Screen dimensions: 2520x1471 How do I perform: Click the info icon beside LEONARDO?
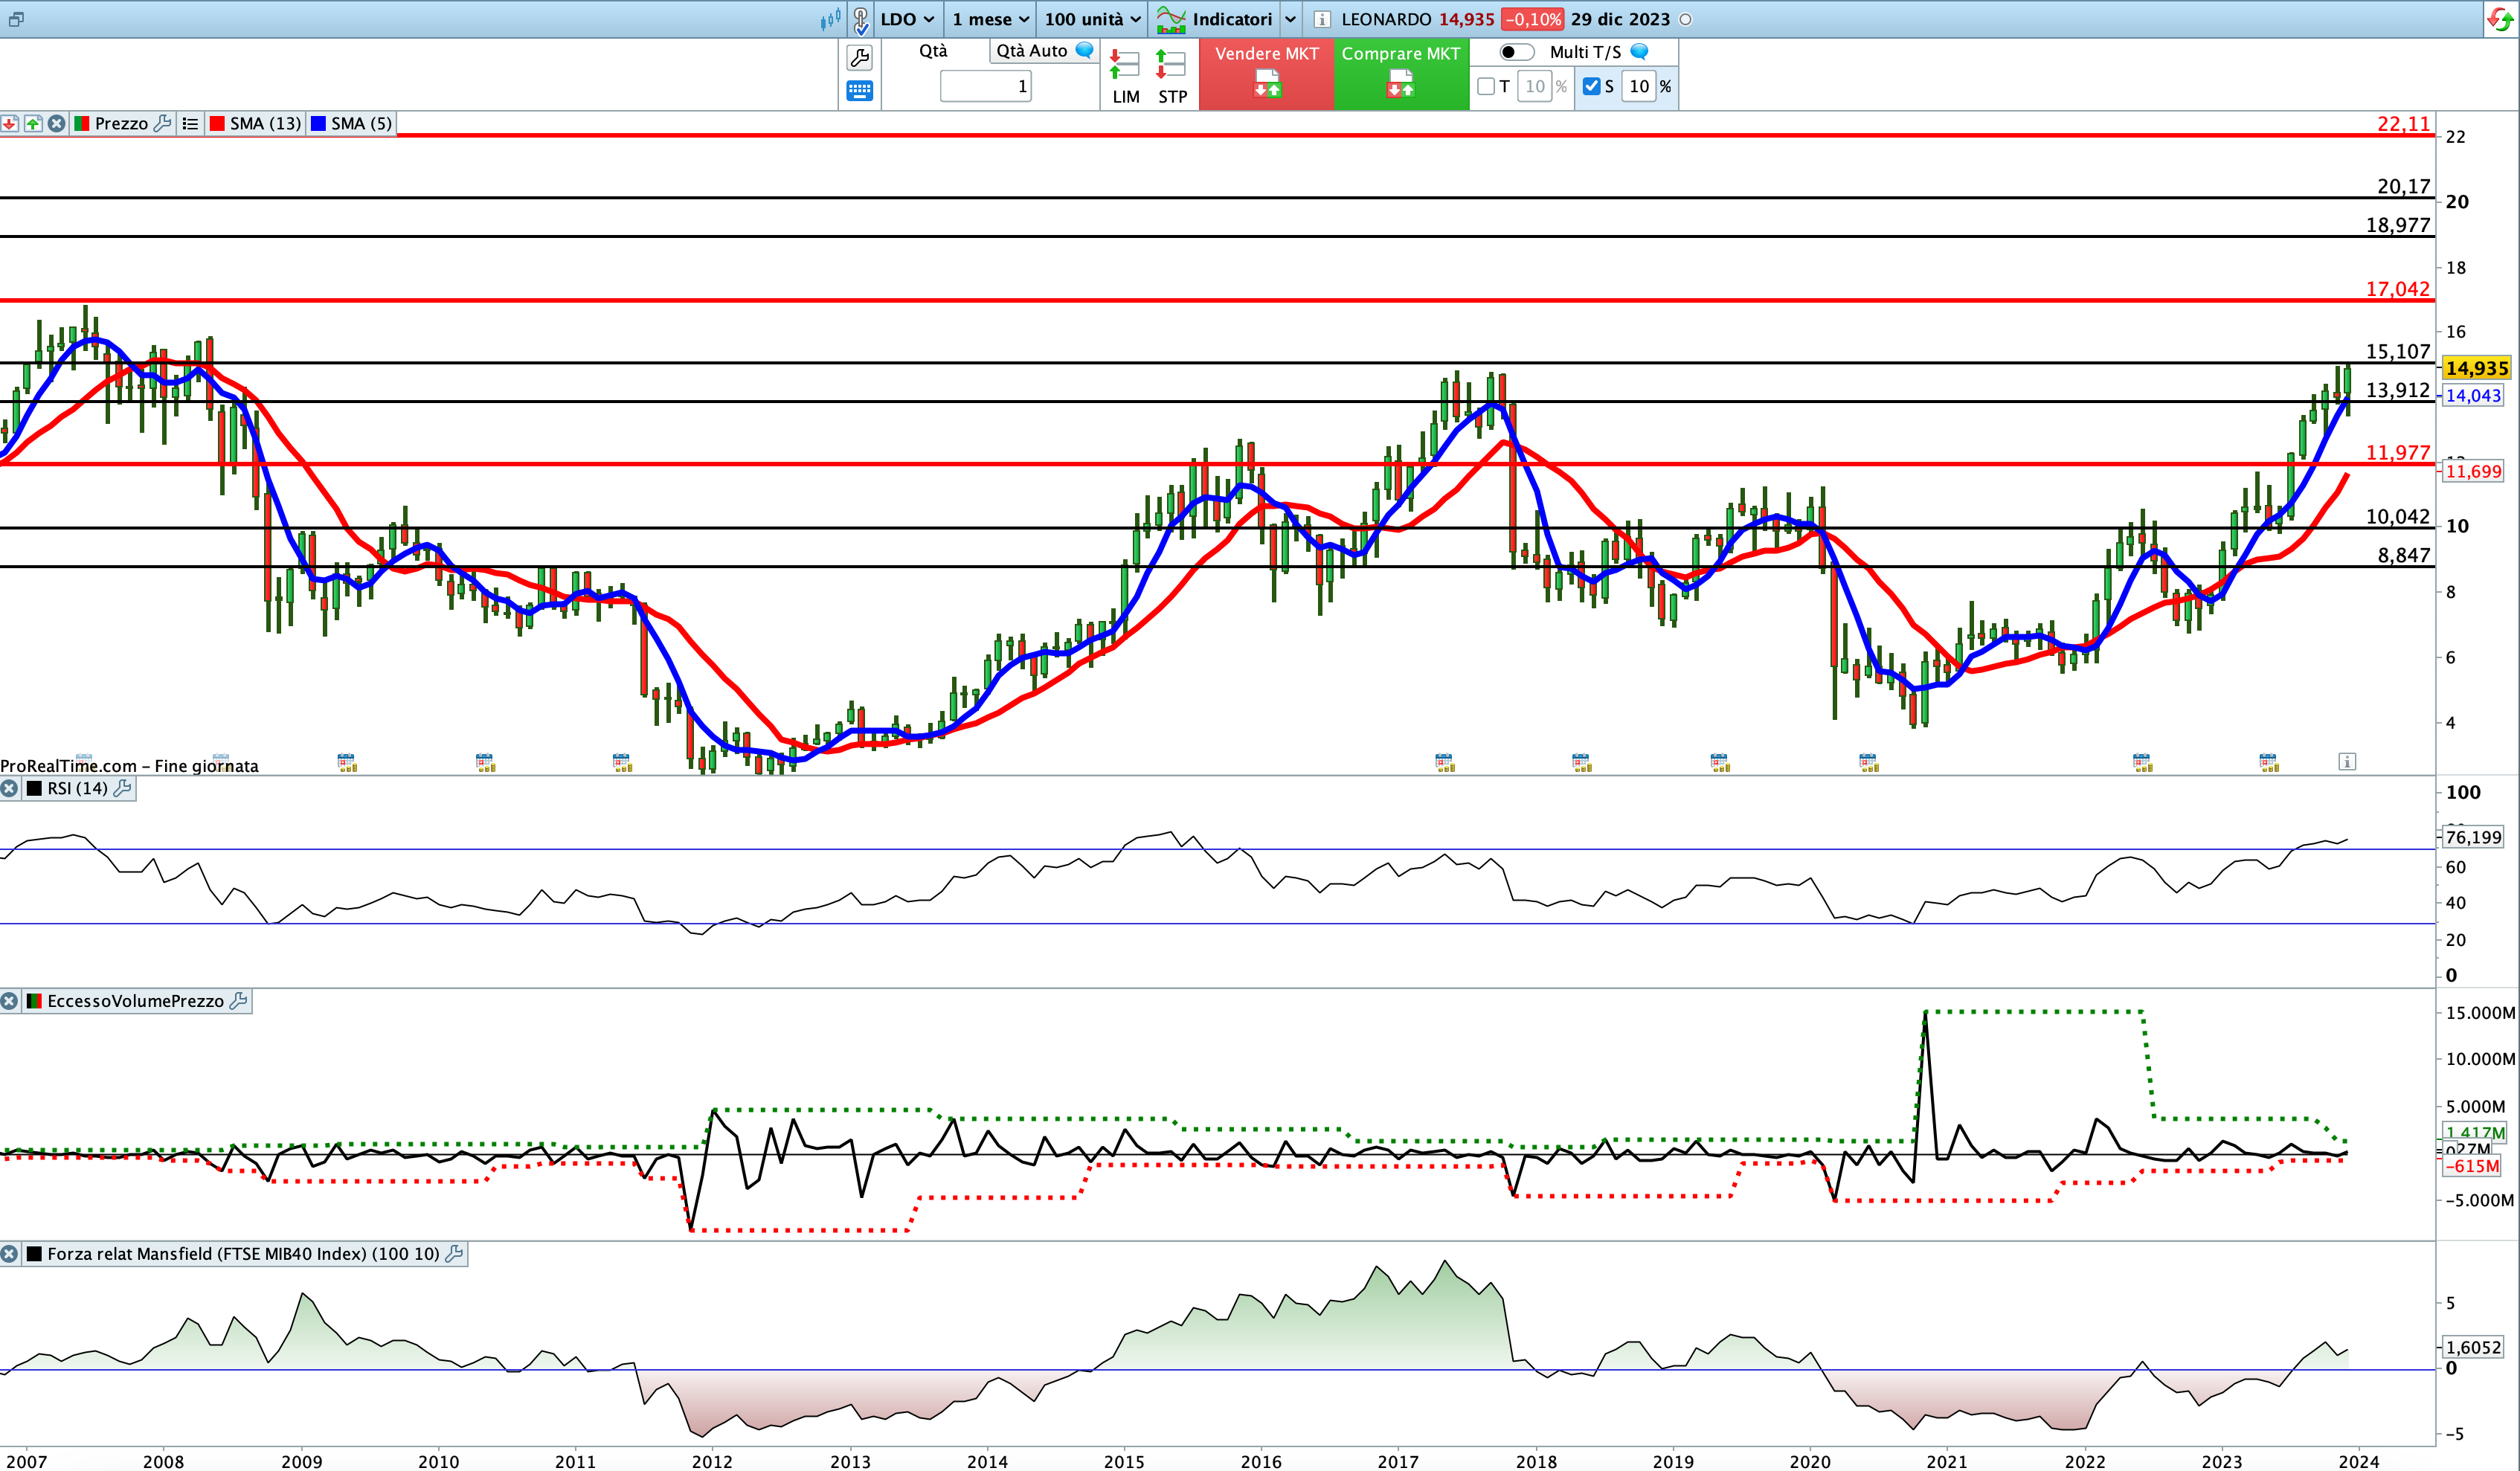pos(1321,19)
